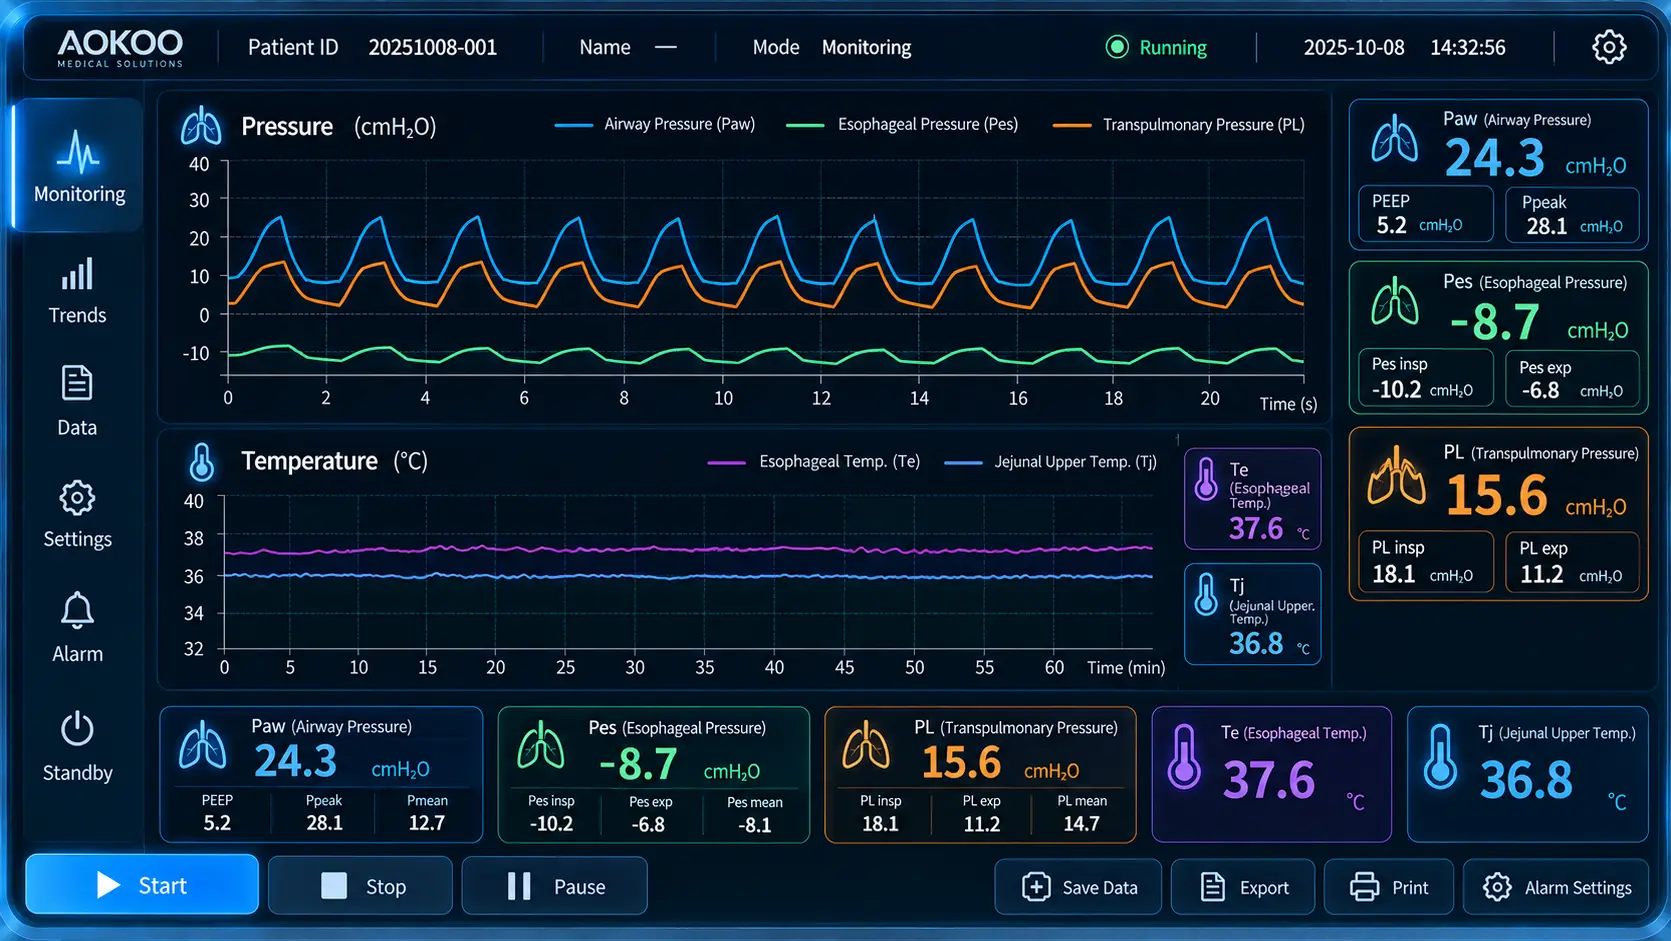
Task: Start monitoring with the Start button
Action: pyautogui.click(x=142, y=885)
